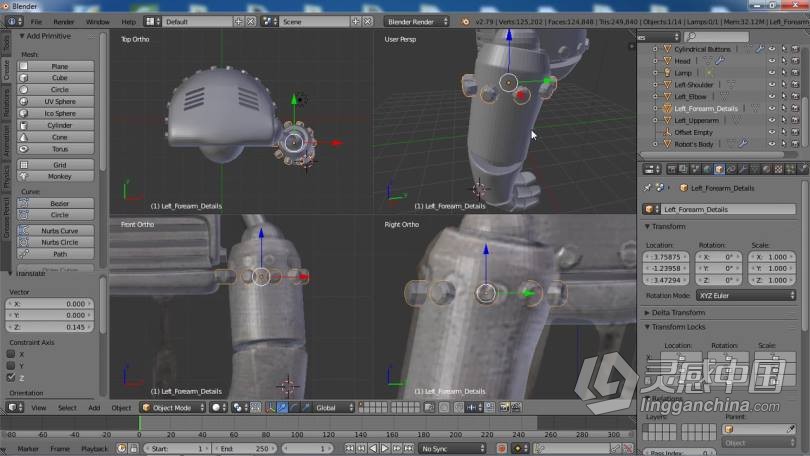The width and height of the screenshot is (810, 456).
Task: Open the pivot point selector icon
Action: pos(239,407)
